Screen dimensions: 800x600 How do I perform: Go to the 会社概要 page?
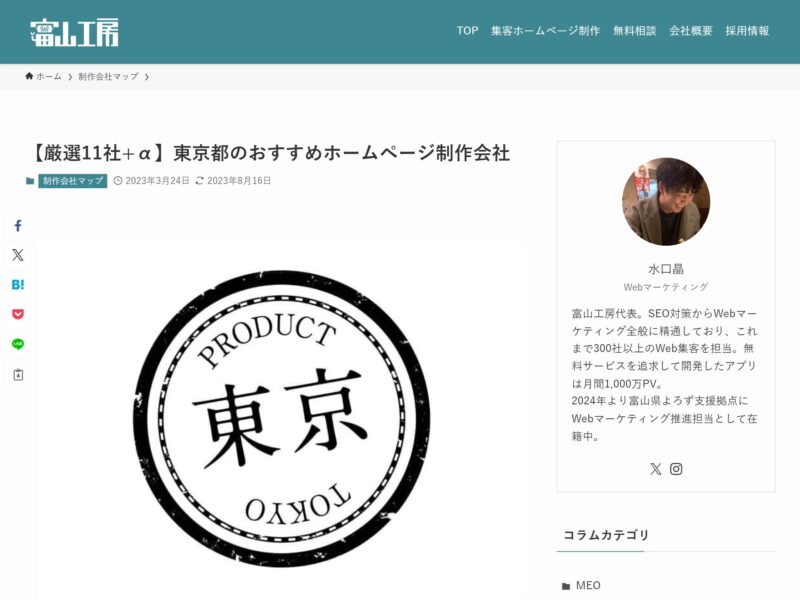[691, 31]
